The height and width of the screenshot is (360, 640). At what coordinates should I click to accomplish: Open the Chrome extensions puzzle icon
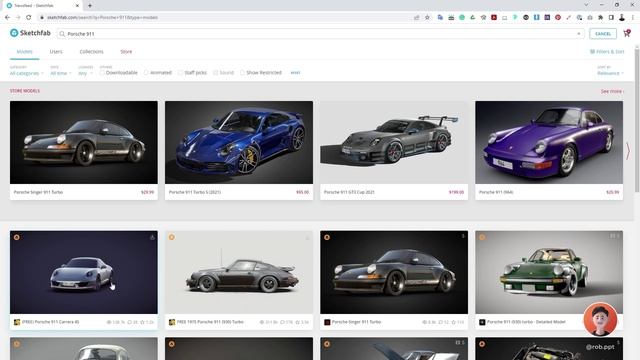click(x=600, y=18)
